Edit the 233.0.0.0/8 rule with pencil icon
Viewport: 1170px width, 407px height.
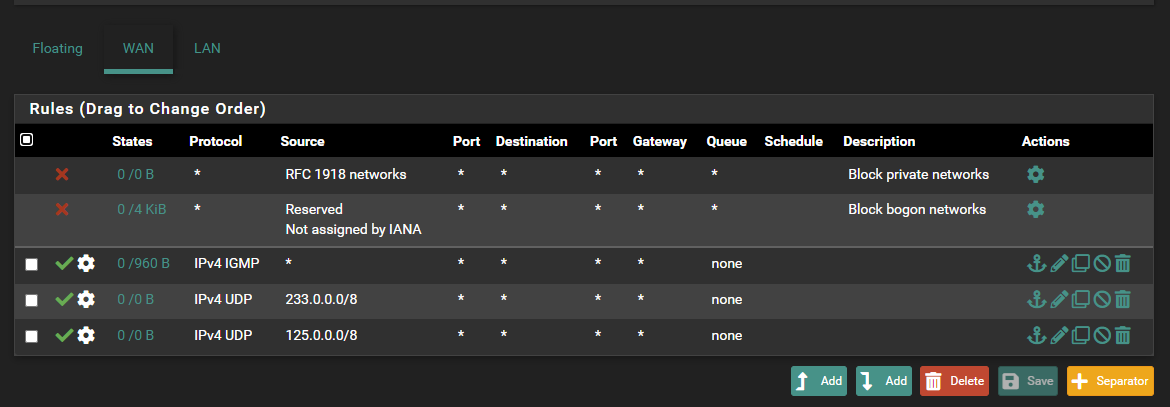(1059, 300)
